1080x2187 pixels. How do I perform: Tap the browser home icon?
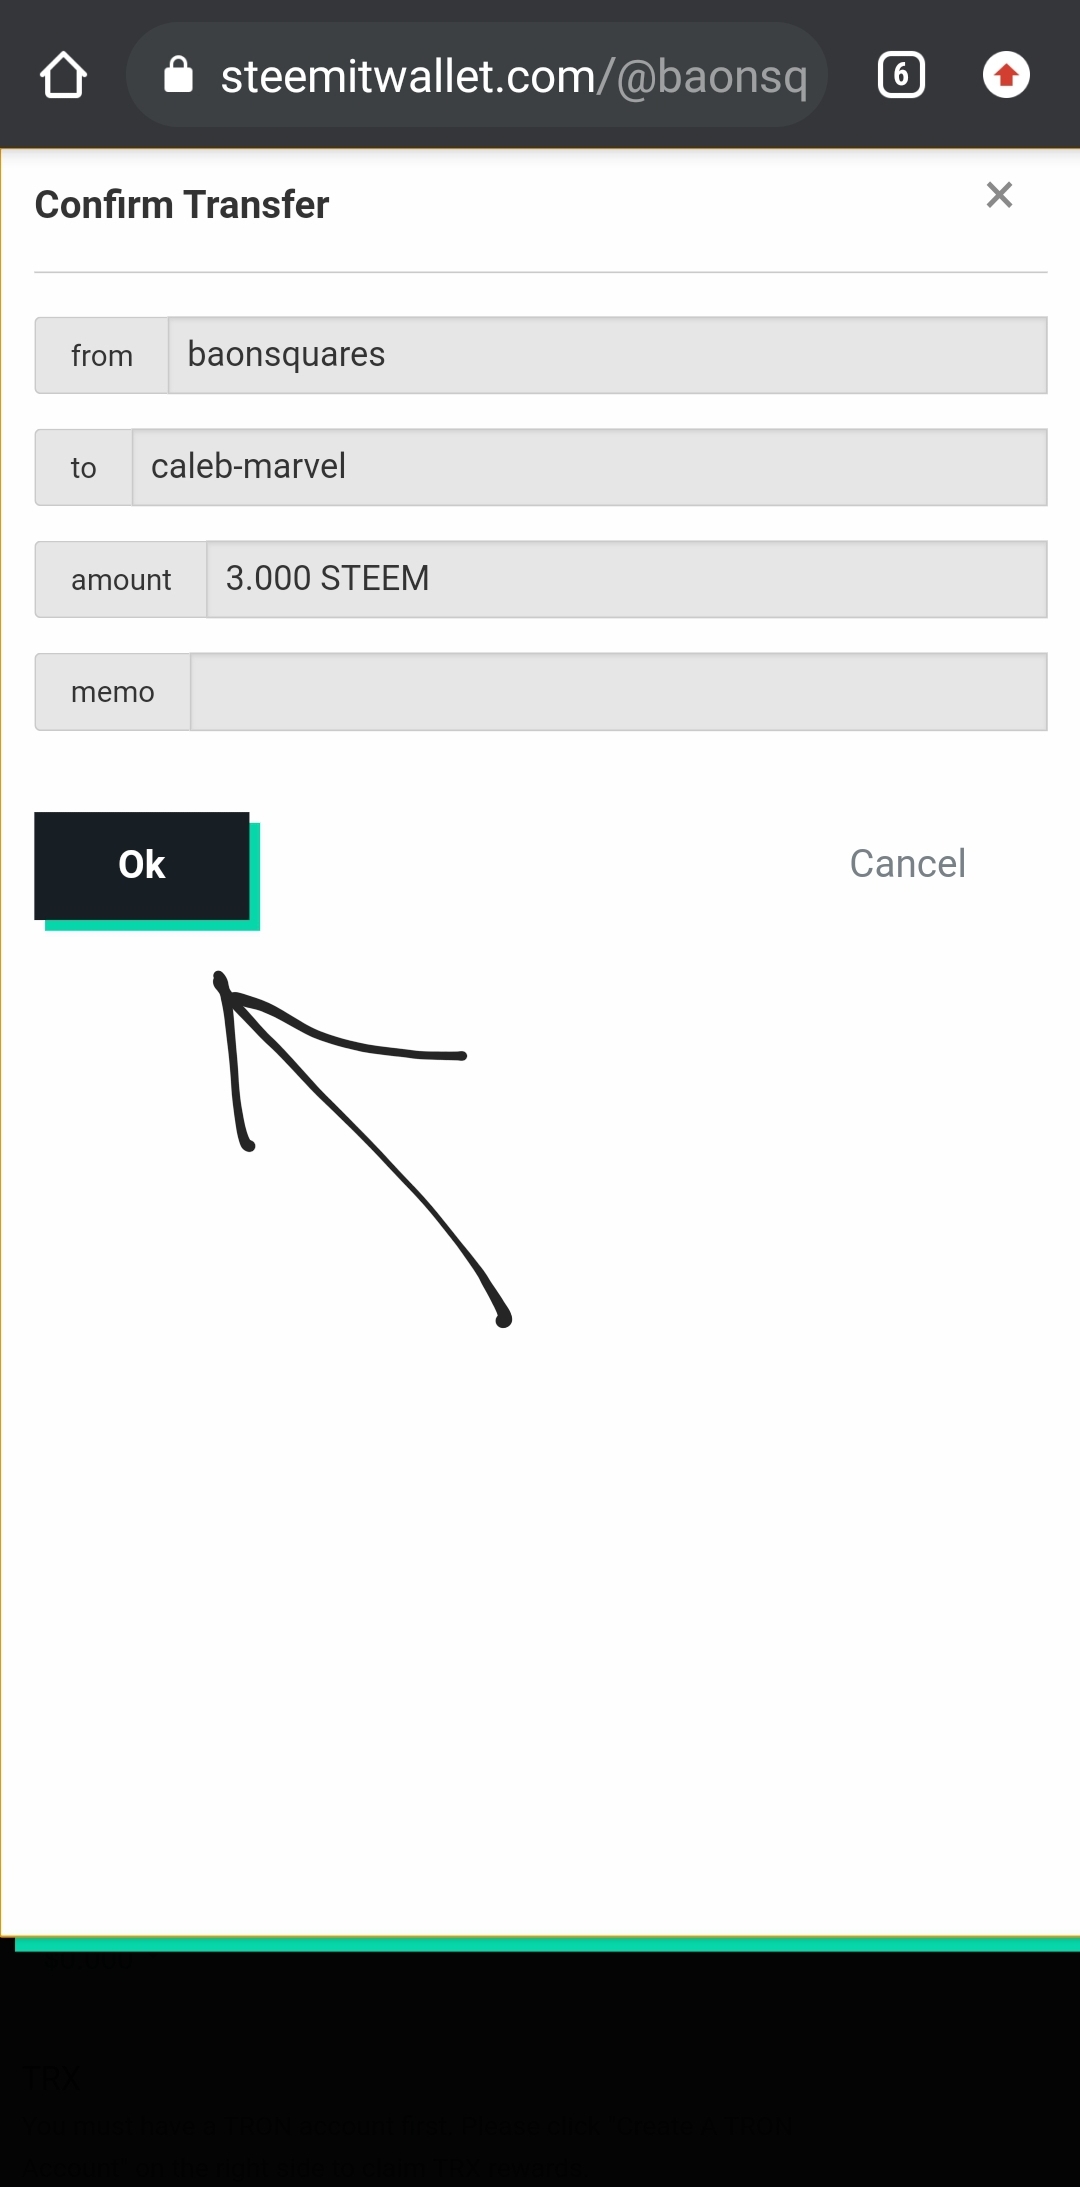click(63, 75)
